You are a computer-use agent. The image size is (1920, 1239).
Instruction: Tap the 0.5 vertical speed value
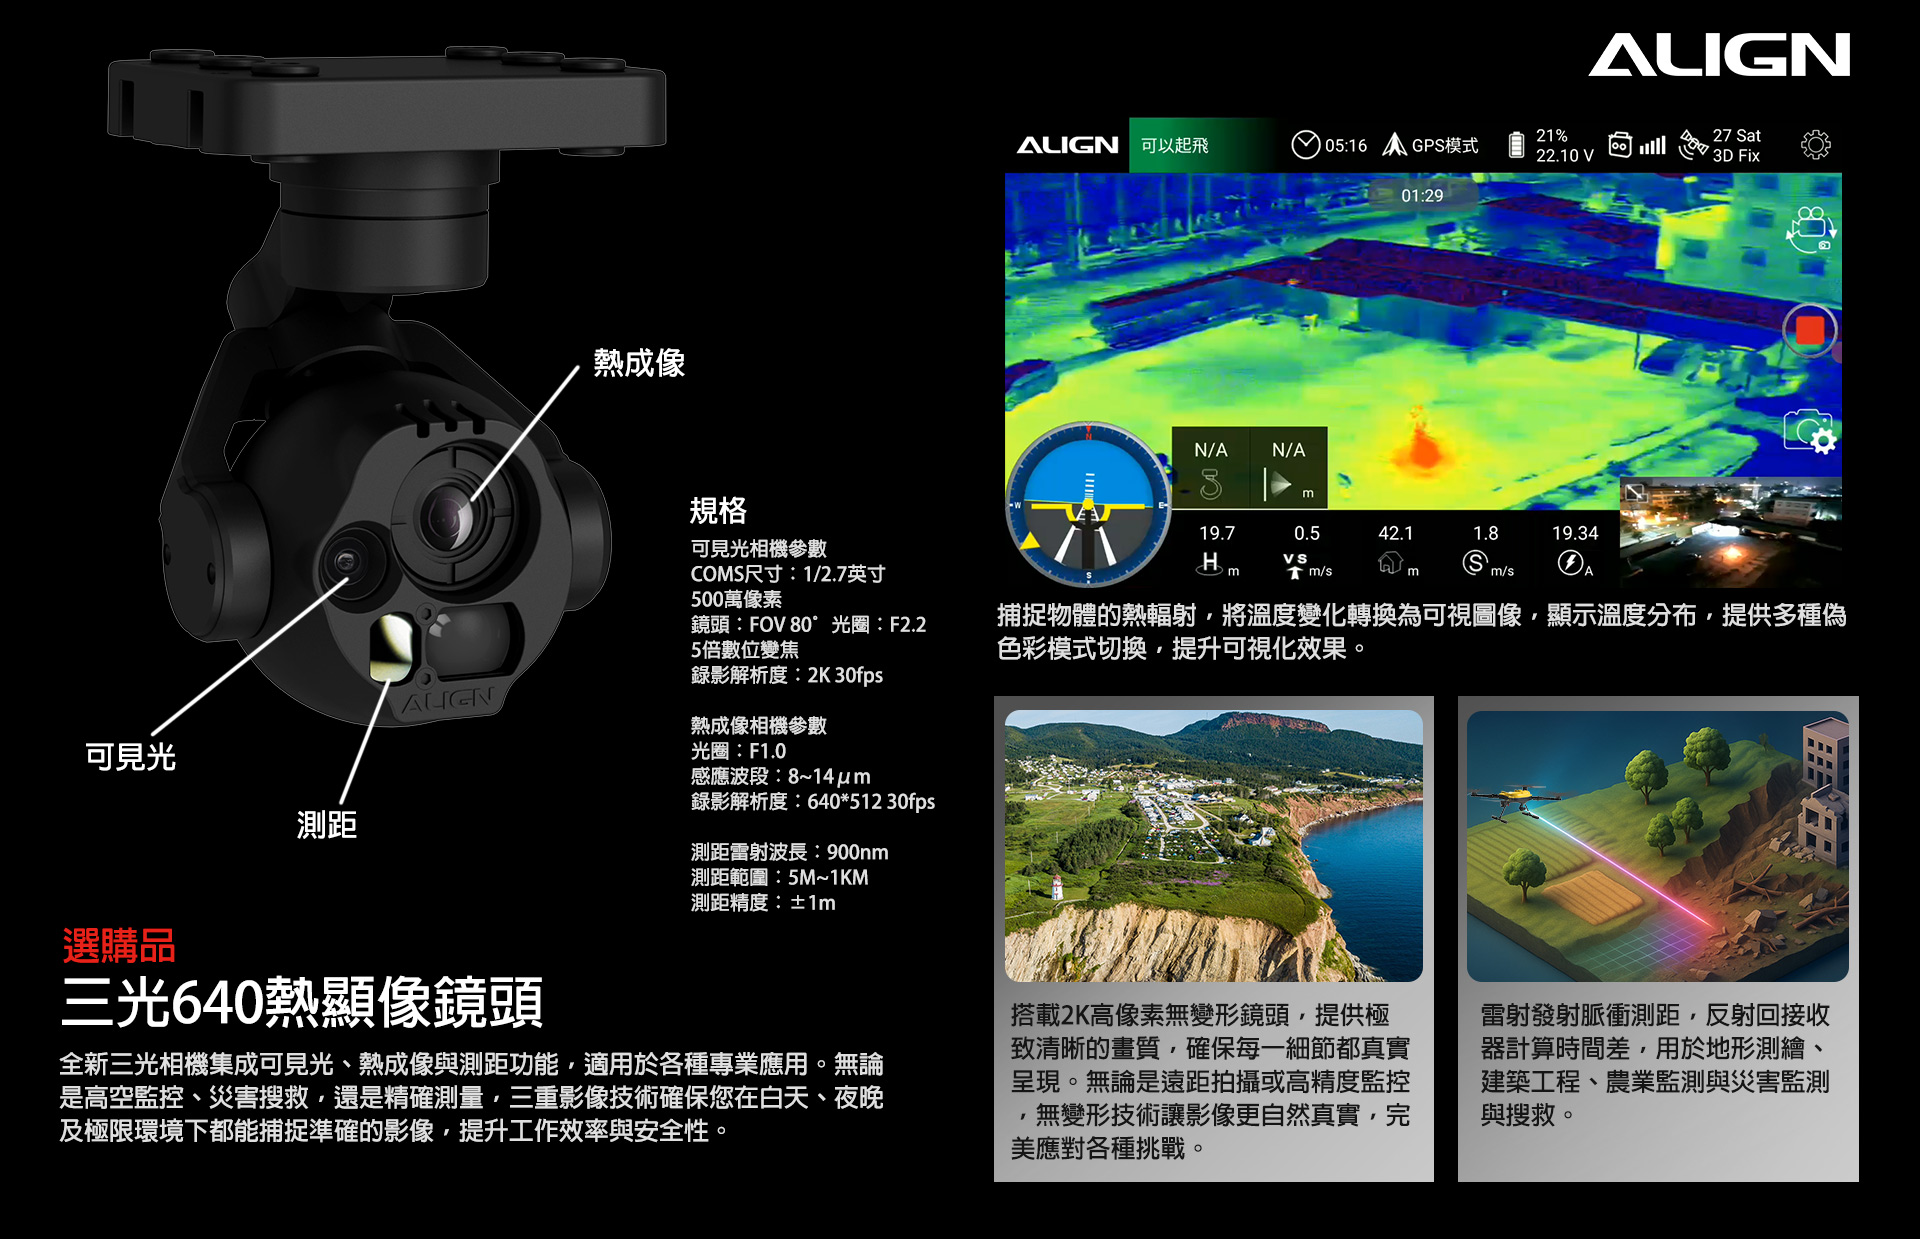[x=1307, y=533]
